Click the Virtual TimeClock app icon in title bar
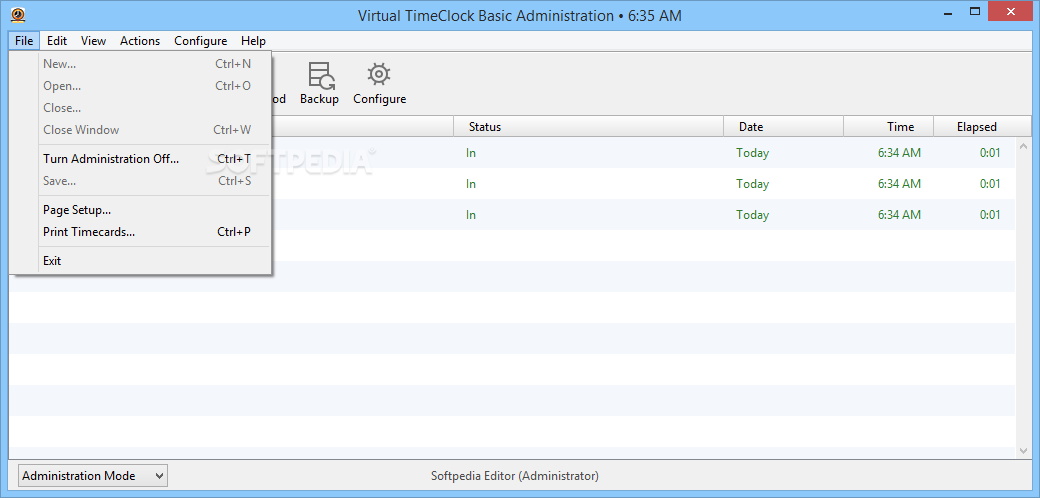 point(19,15)
